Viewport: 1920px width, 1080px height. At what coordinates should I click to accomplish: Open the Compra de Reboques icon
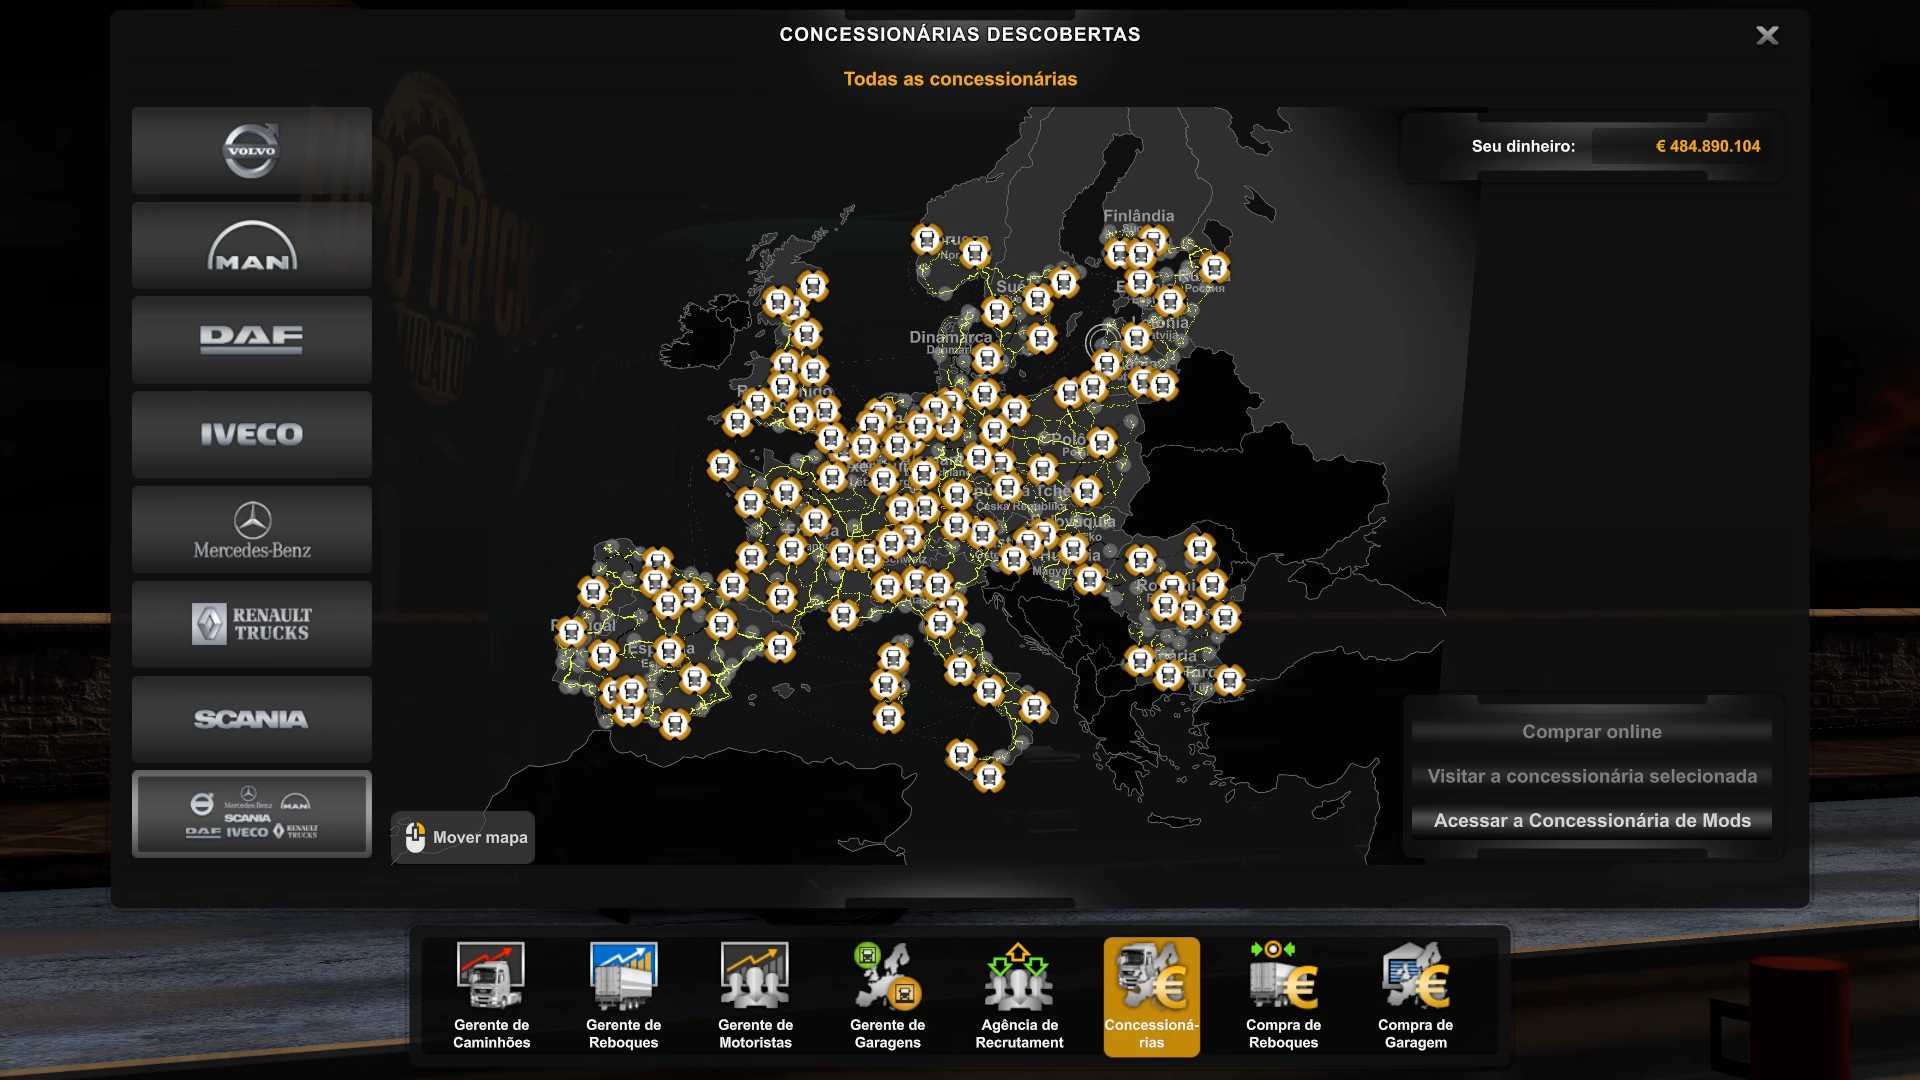coord(1283,995)
